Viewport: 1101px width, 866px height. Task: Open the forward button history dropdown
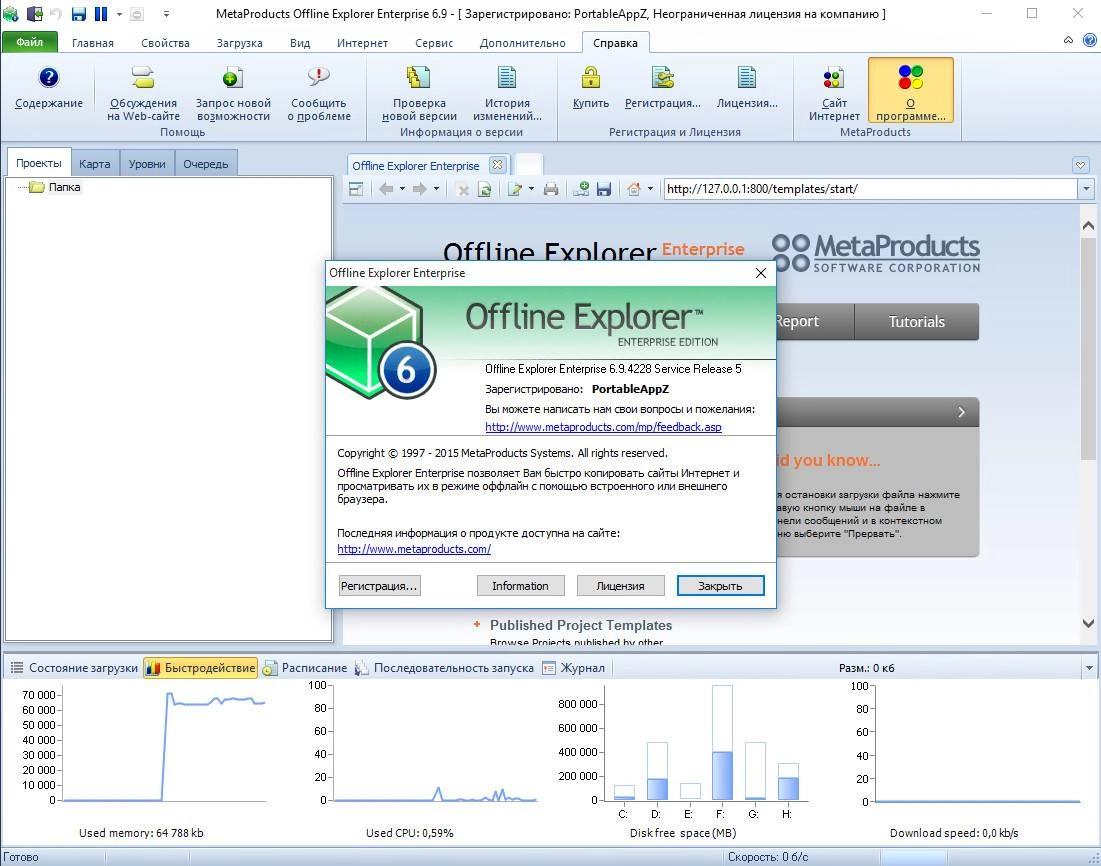click(436, 189)
